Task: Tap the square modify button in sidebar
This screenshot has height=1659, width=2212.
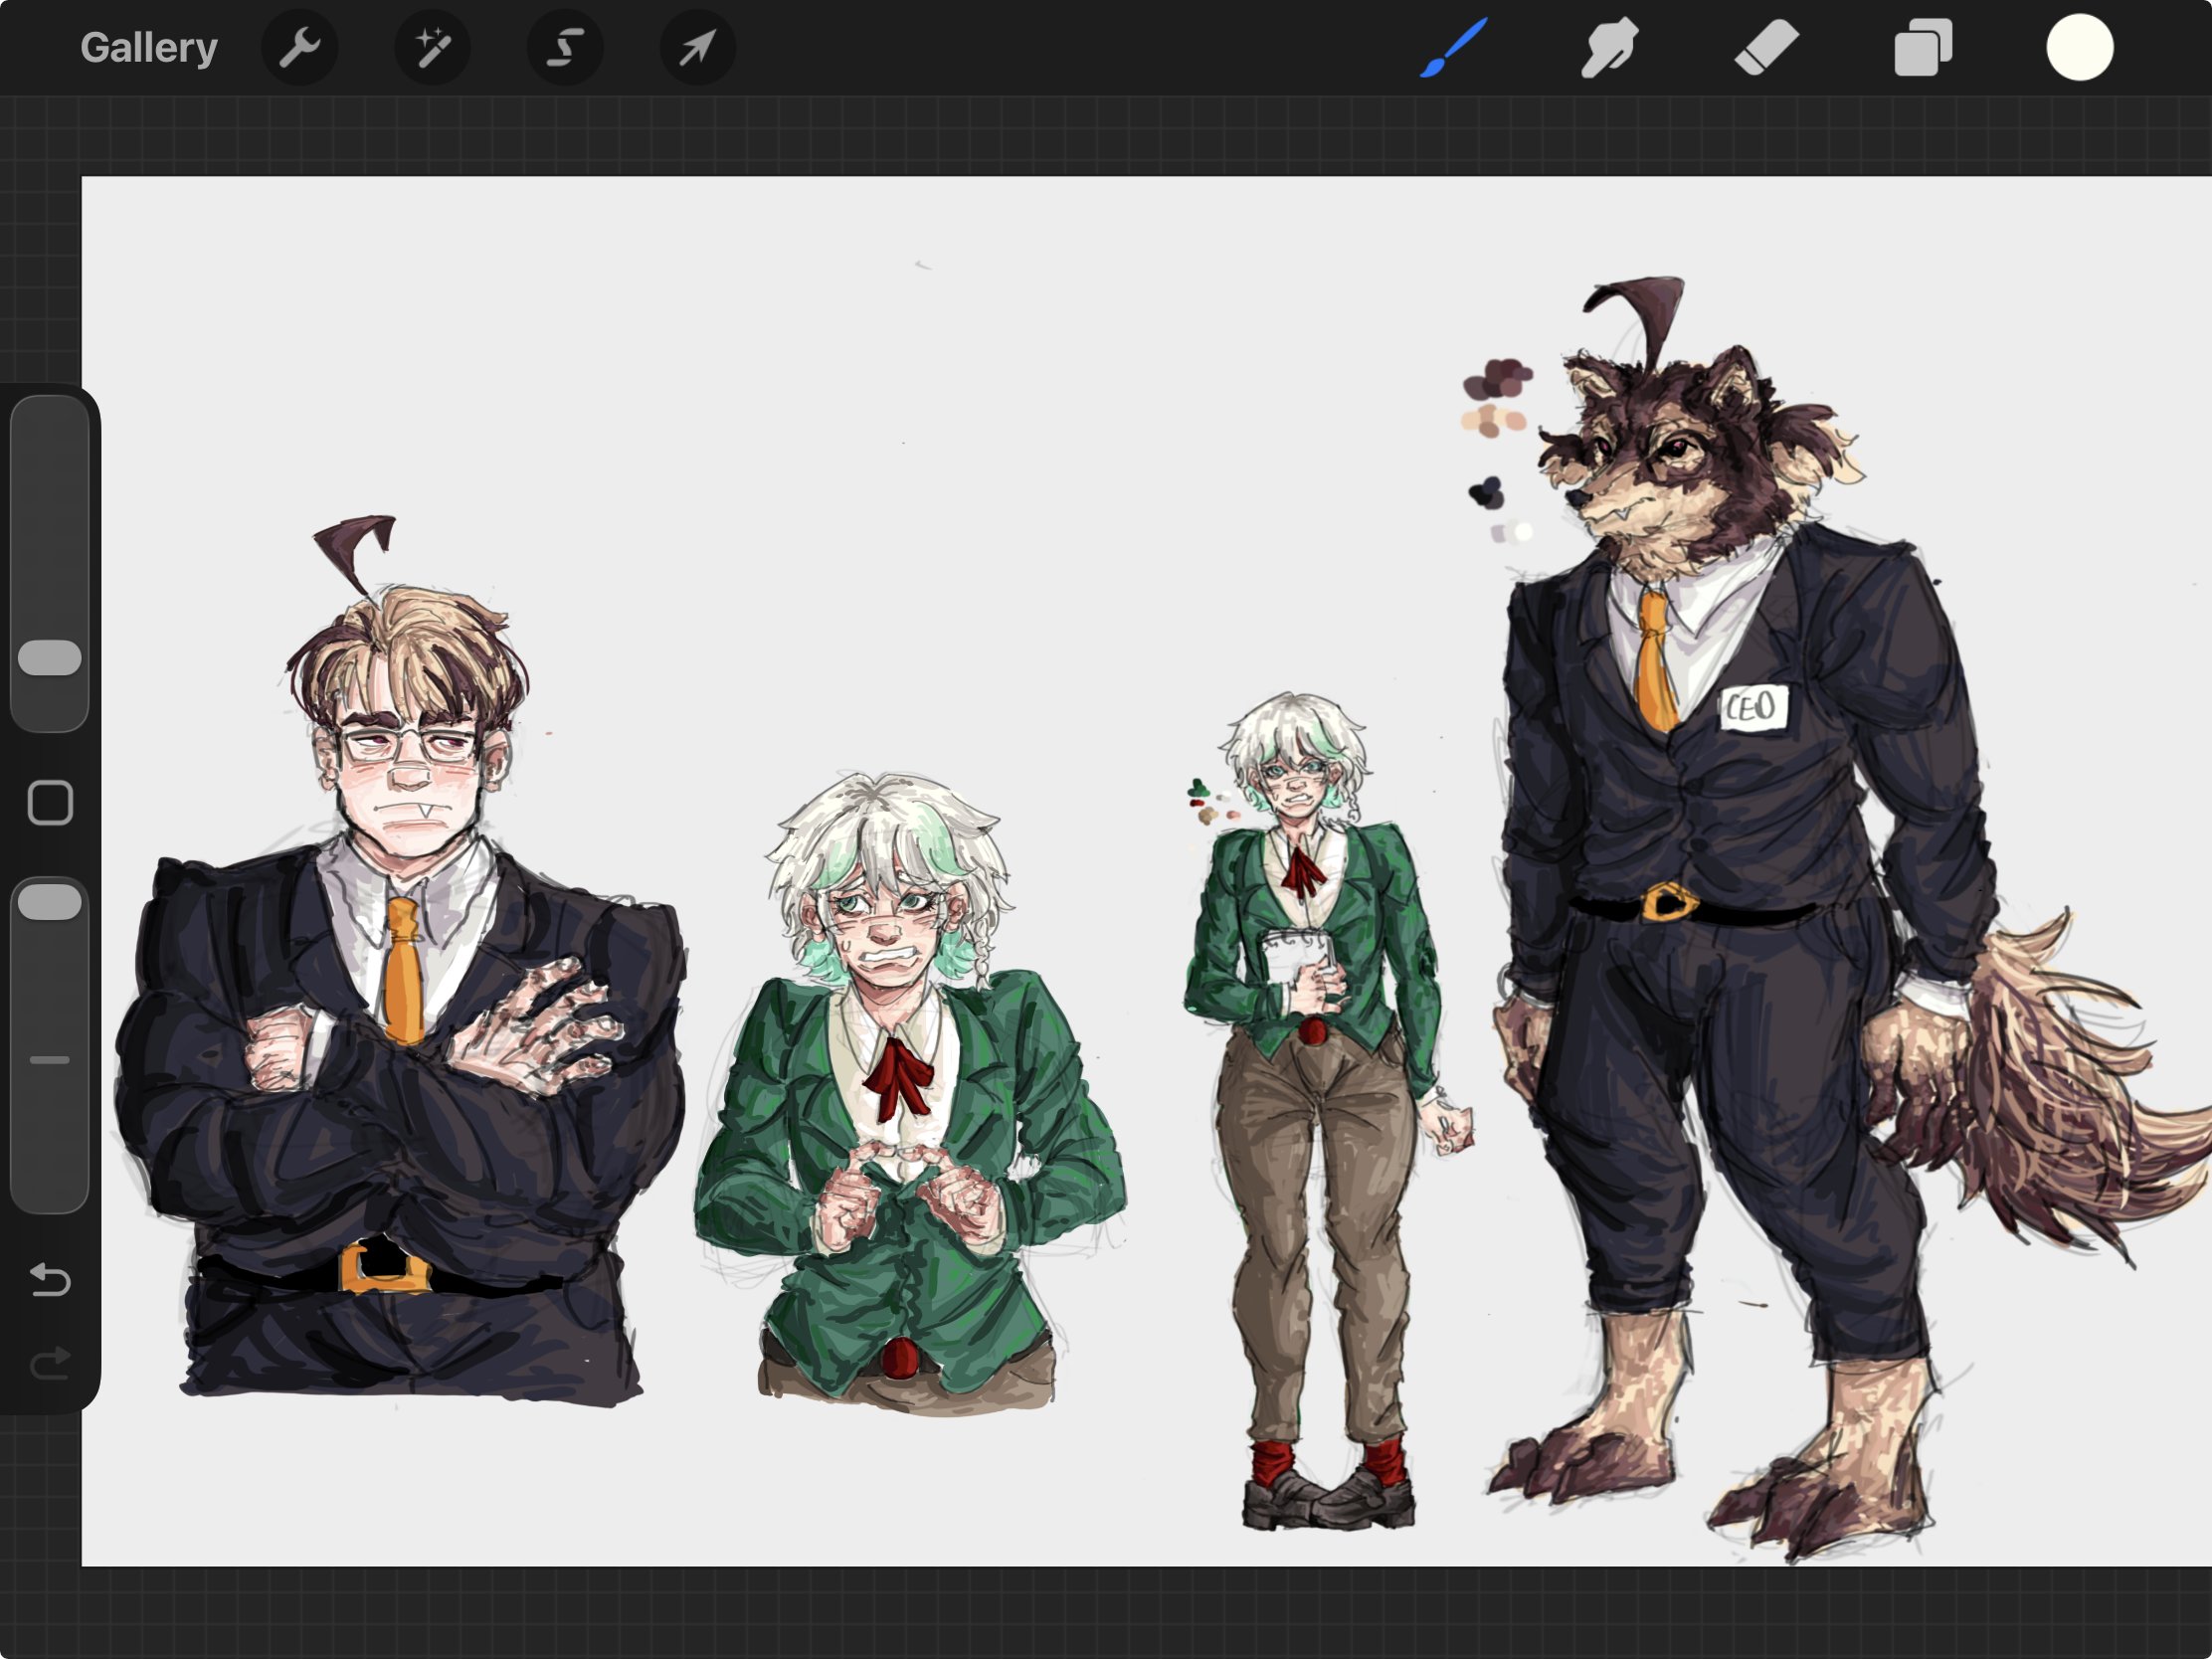Action: pyautogui.click(x=50, y=802)
